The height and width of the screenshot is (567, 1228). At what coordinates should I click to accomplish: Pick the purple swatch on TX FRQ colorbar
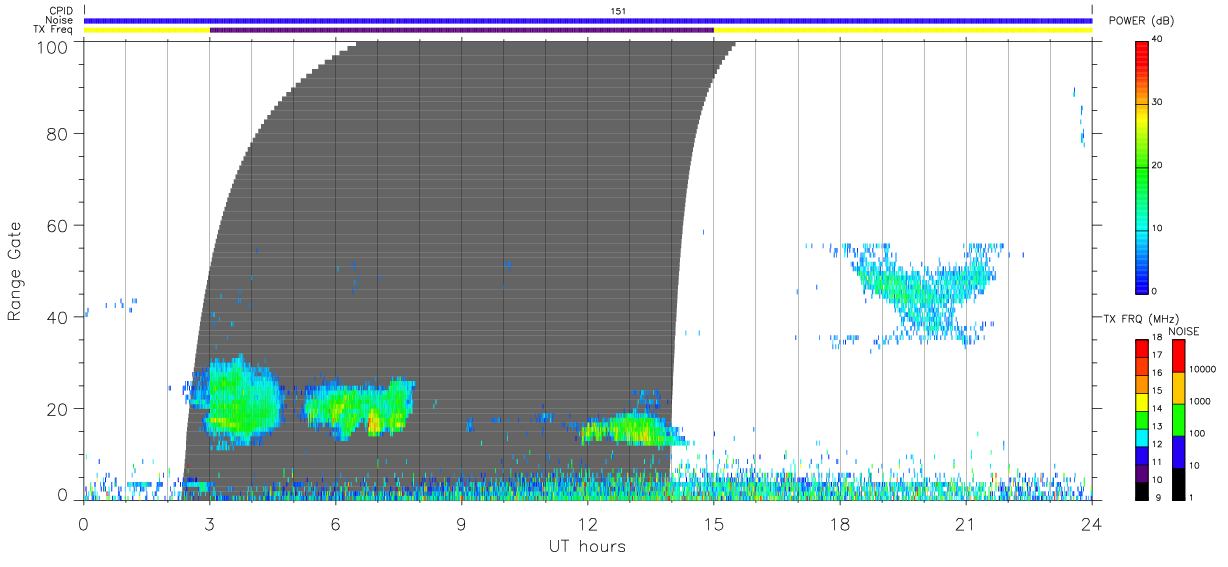pyautogui.click(x=1142, y=471)
